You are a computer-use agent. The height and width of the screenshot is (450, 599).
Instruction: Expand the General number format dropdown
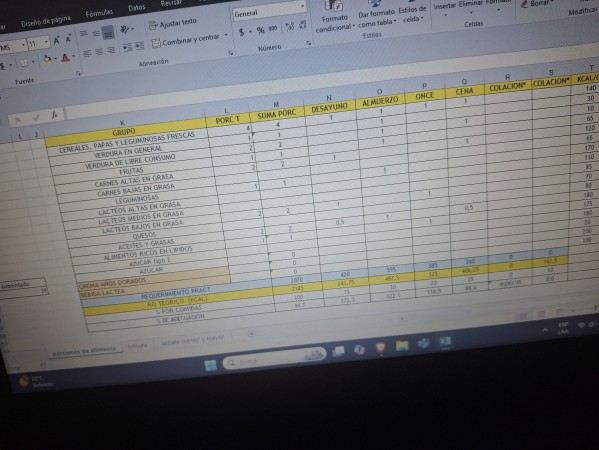point(302,6)
